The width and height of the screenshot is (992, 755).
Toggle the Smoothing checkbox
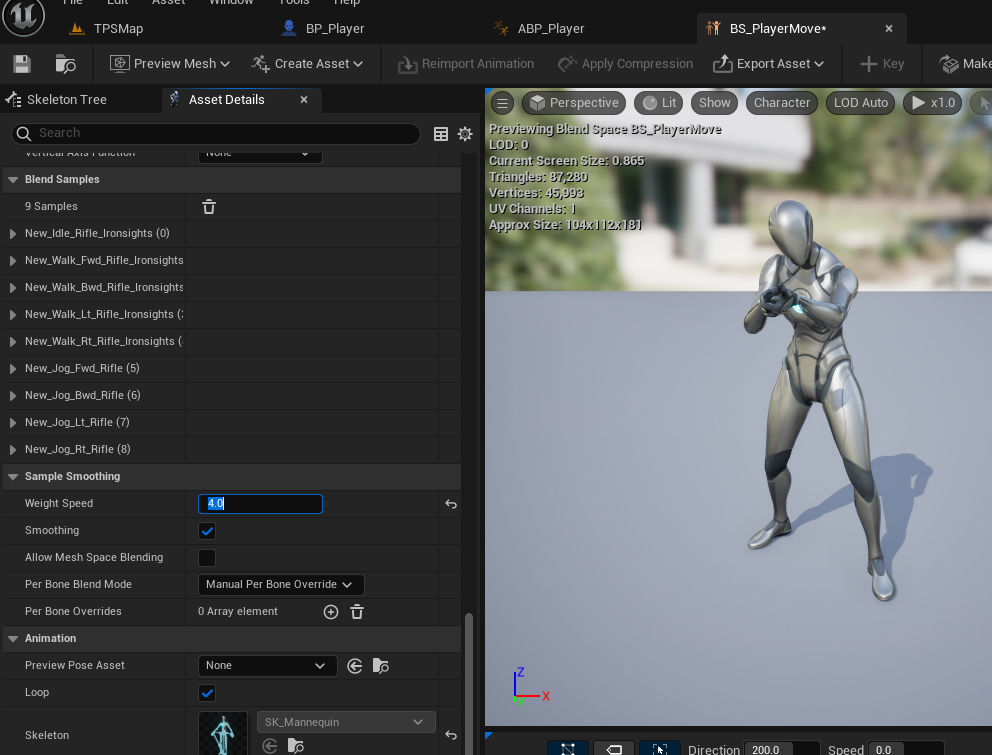pyautogui.click(x=207, y=531)
